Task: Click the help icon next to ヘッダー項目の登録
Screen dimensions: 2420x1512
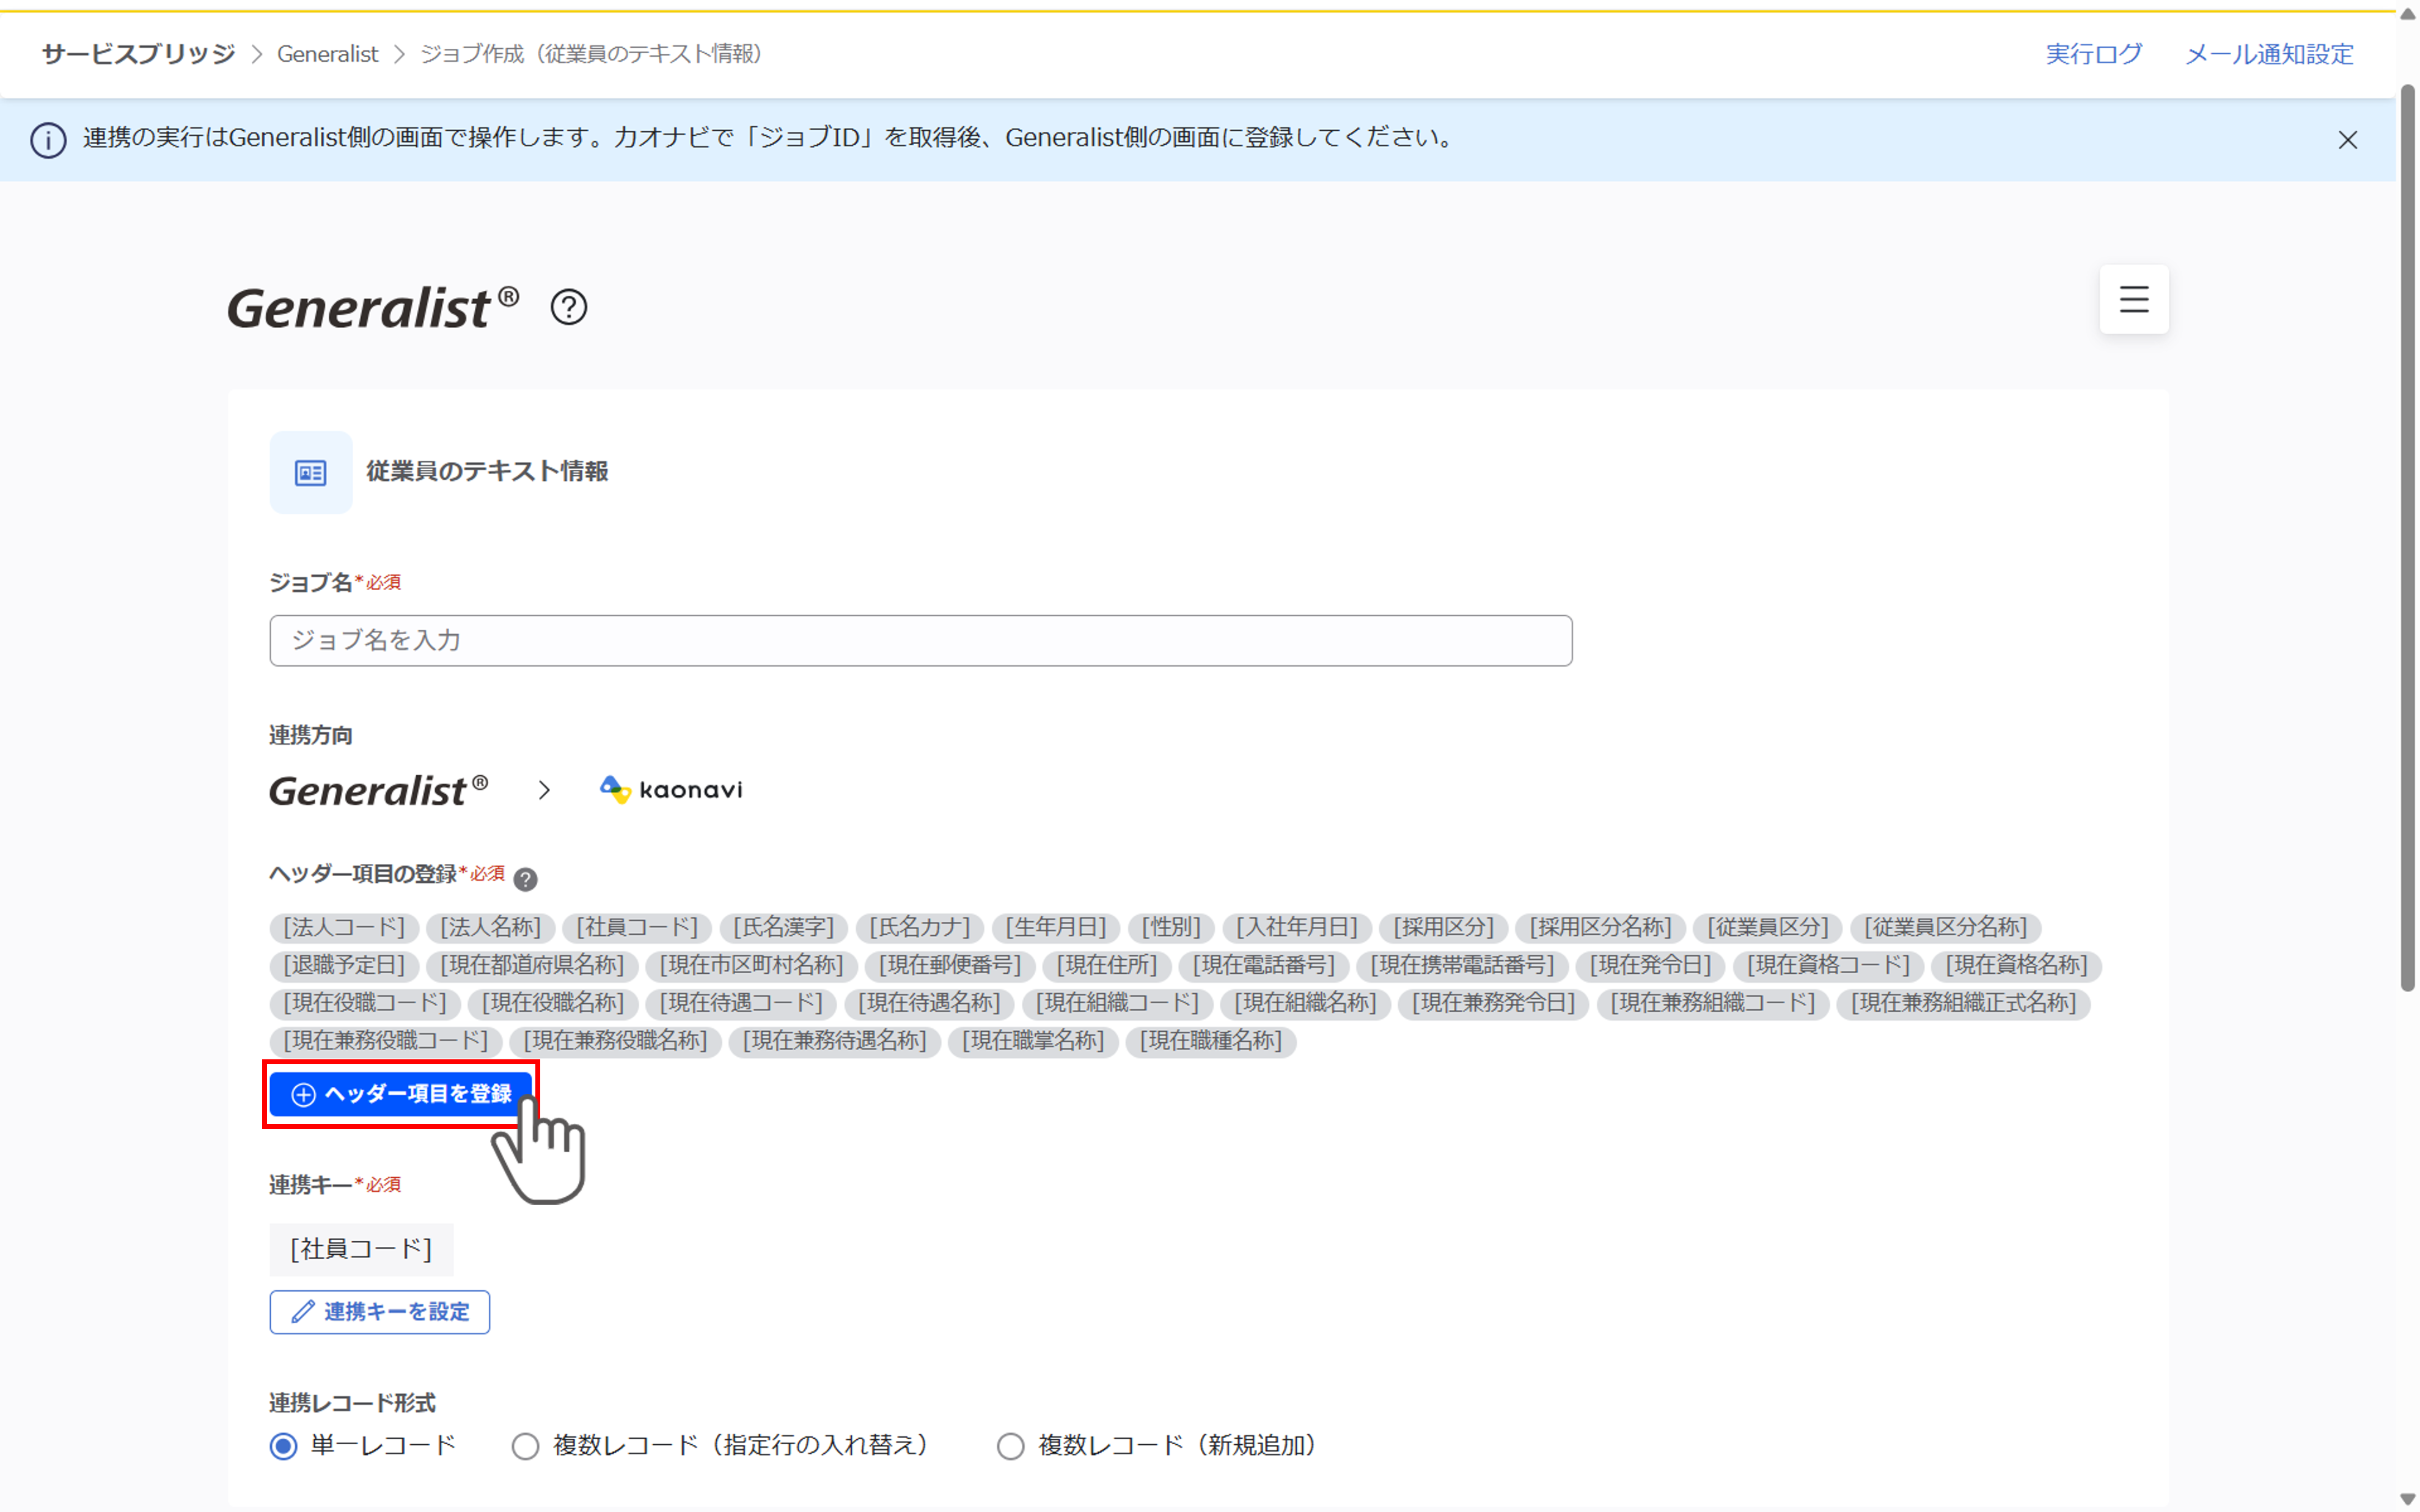Action: point(525,879)
